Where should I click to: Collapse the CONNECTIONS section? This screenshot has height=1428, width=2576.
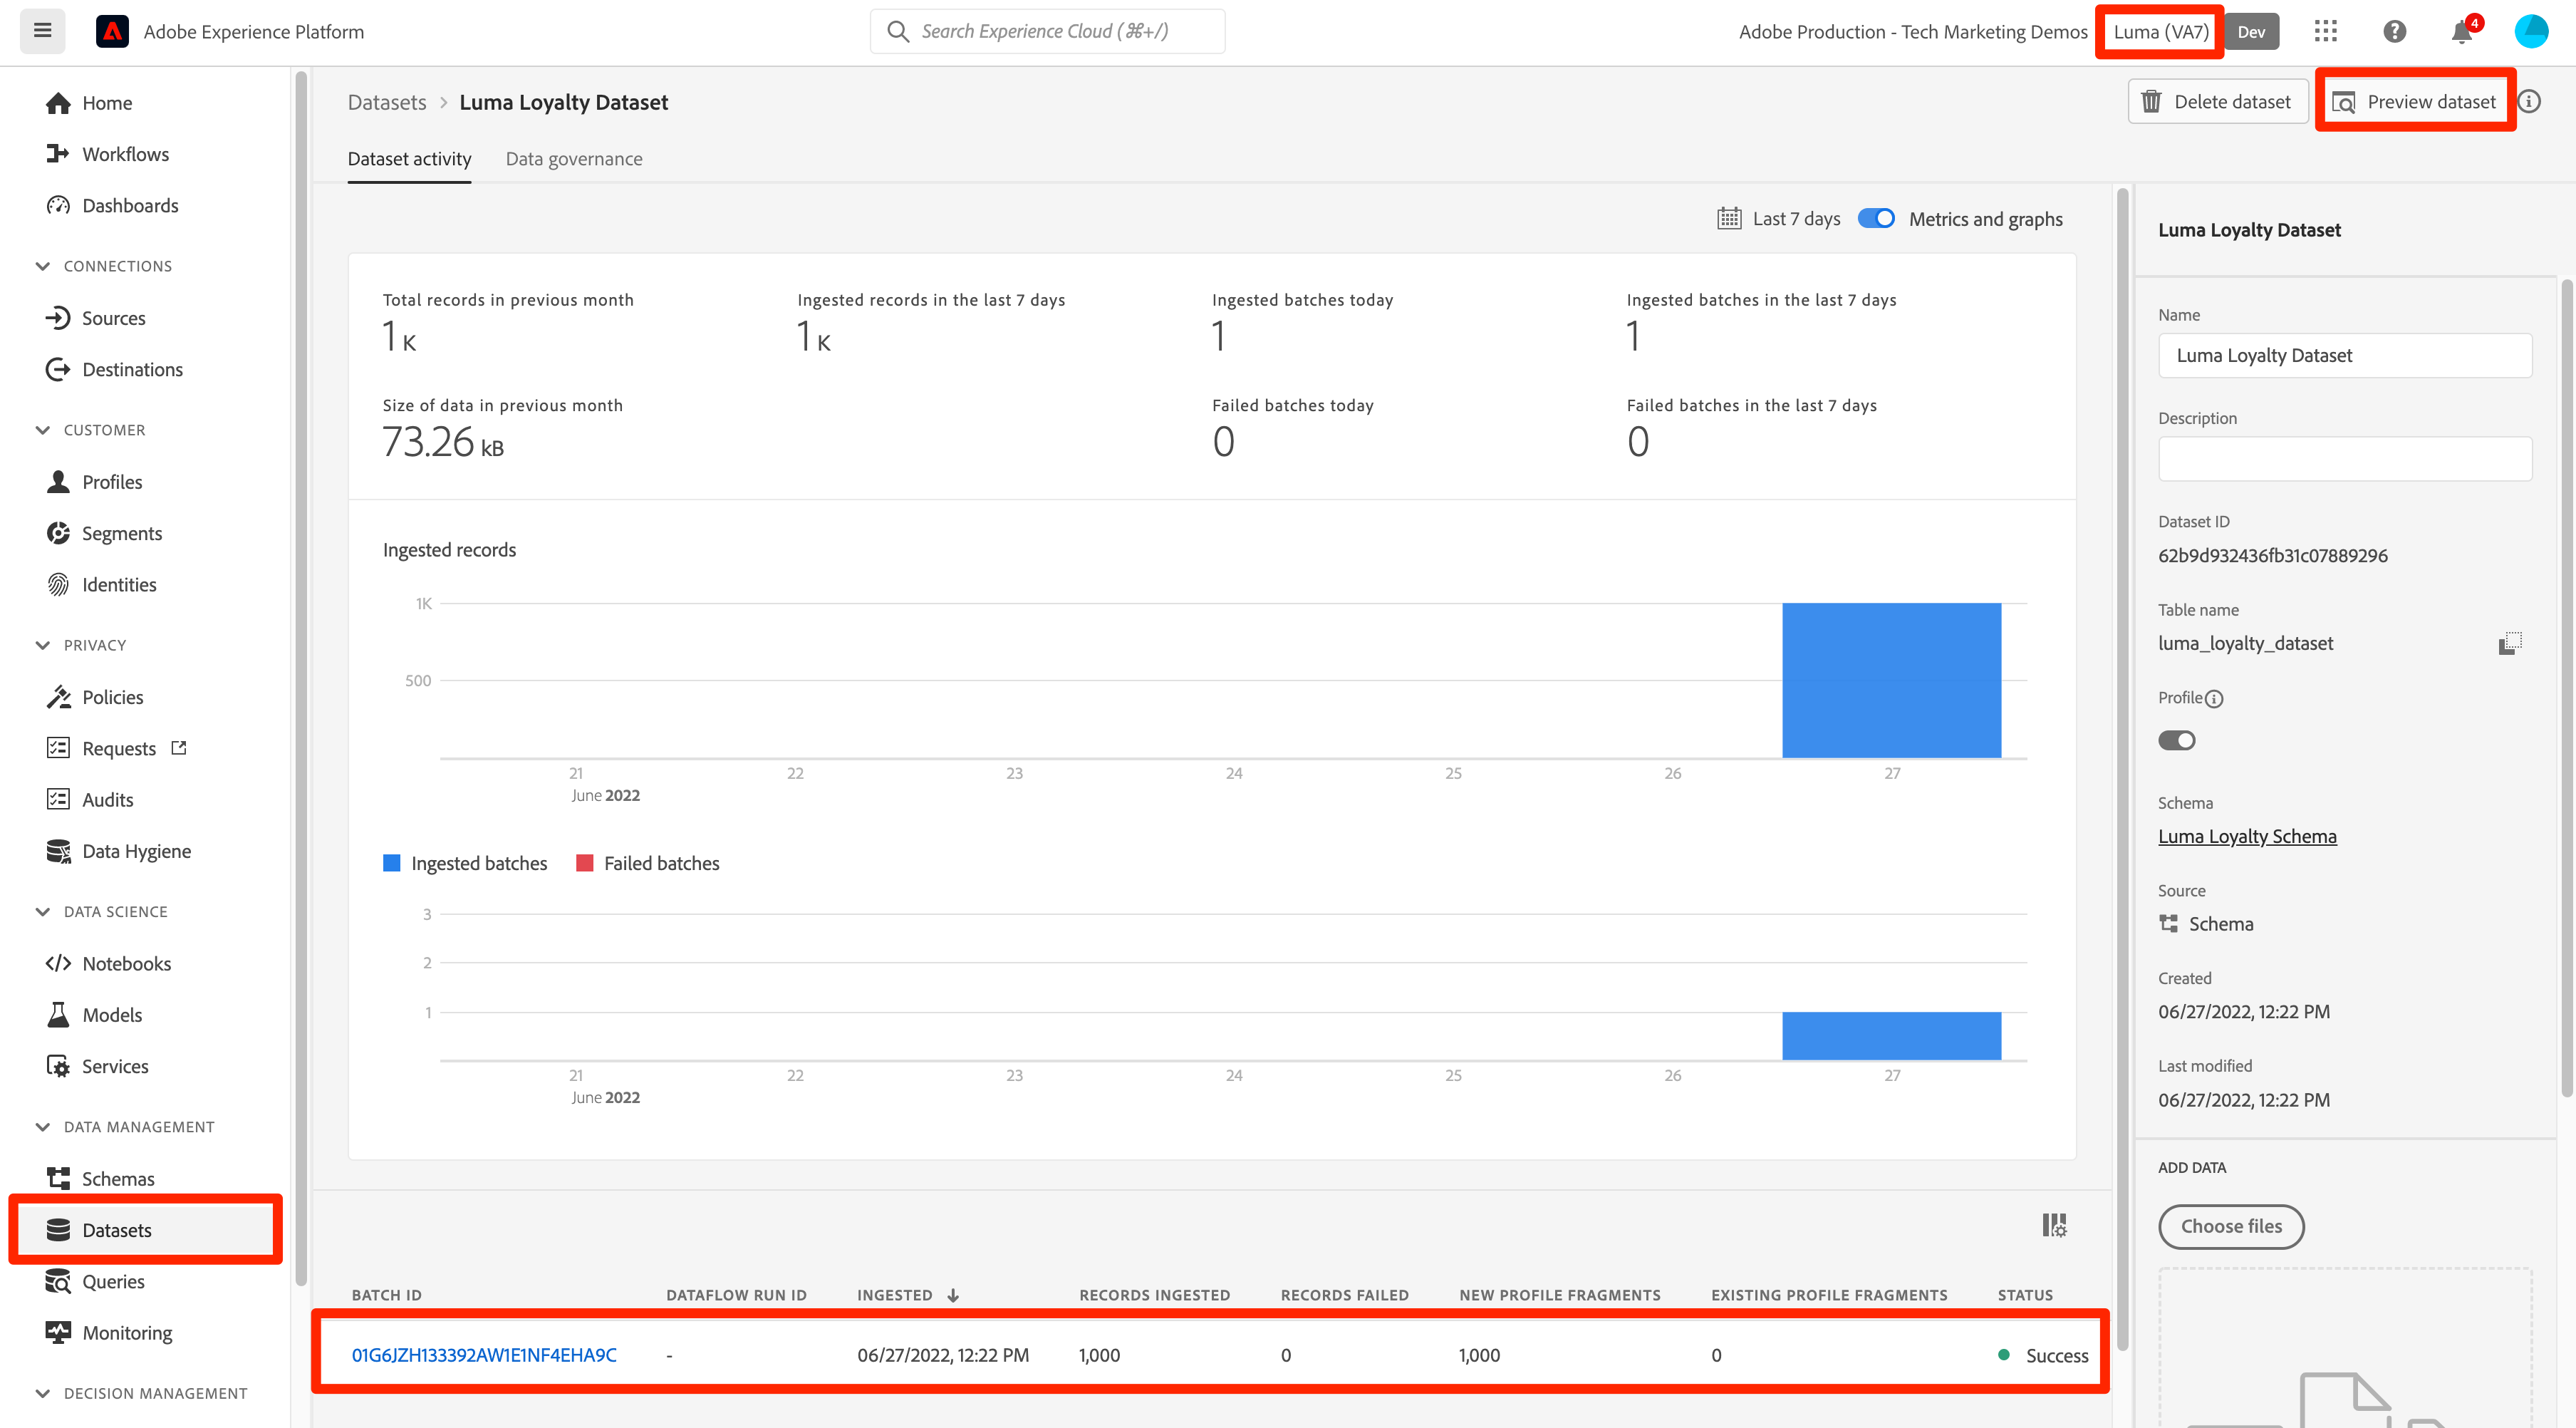(43, 266)
